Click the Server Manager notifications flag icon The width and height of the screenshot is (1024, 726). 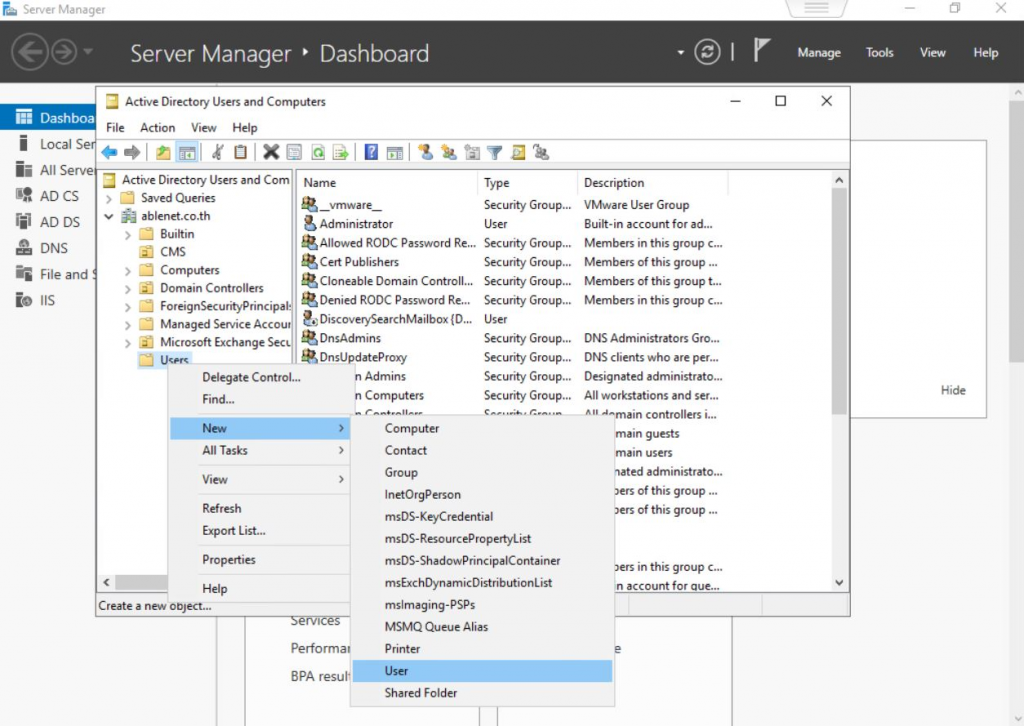pyautogui.click(x=761, y=52)
